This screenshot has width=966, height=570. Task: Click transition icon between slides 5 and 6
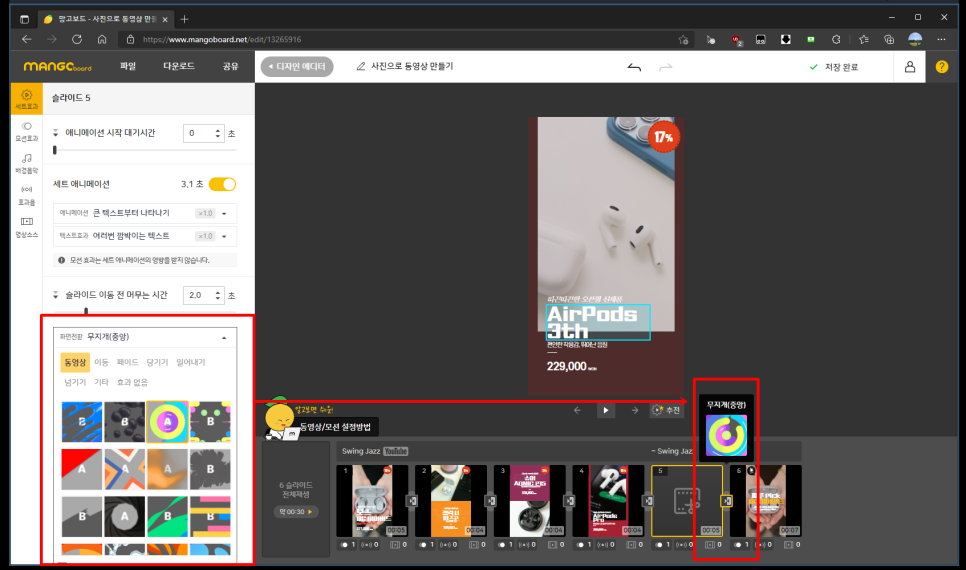click(726, 500)
